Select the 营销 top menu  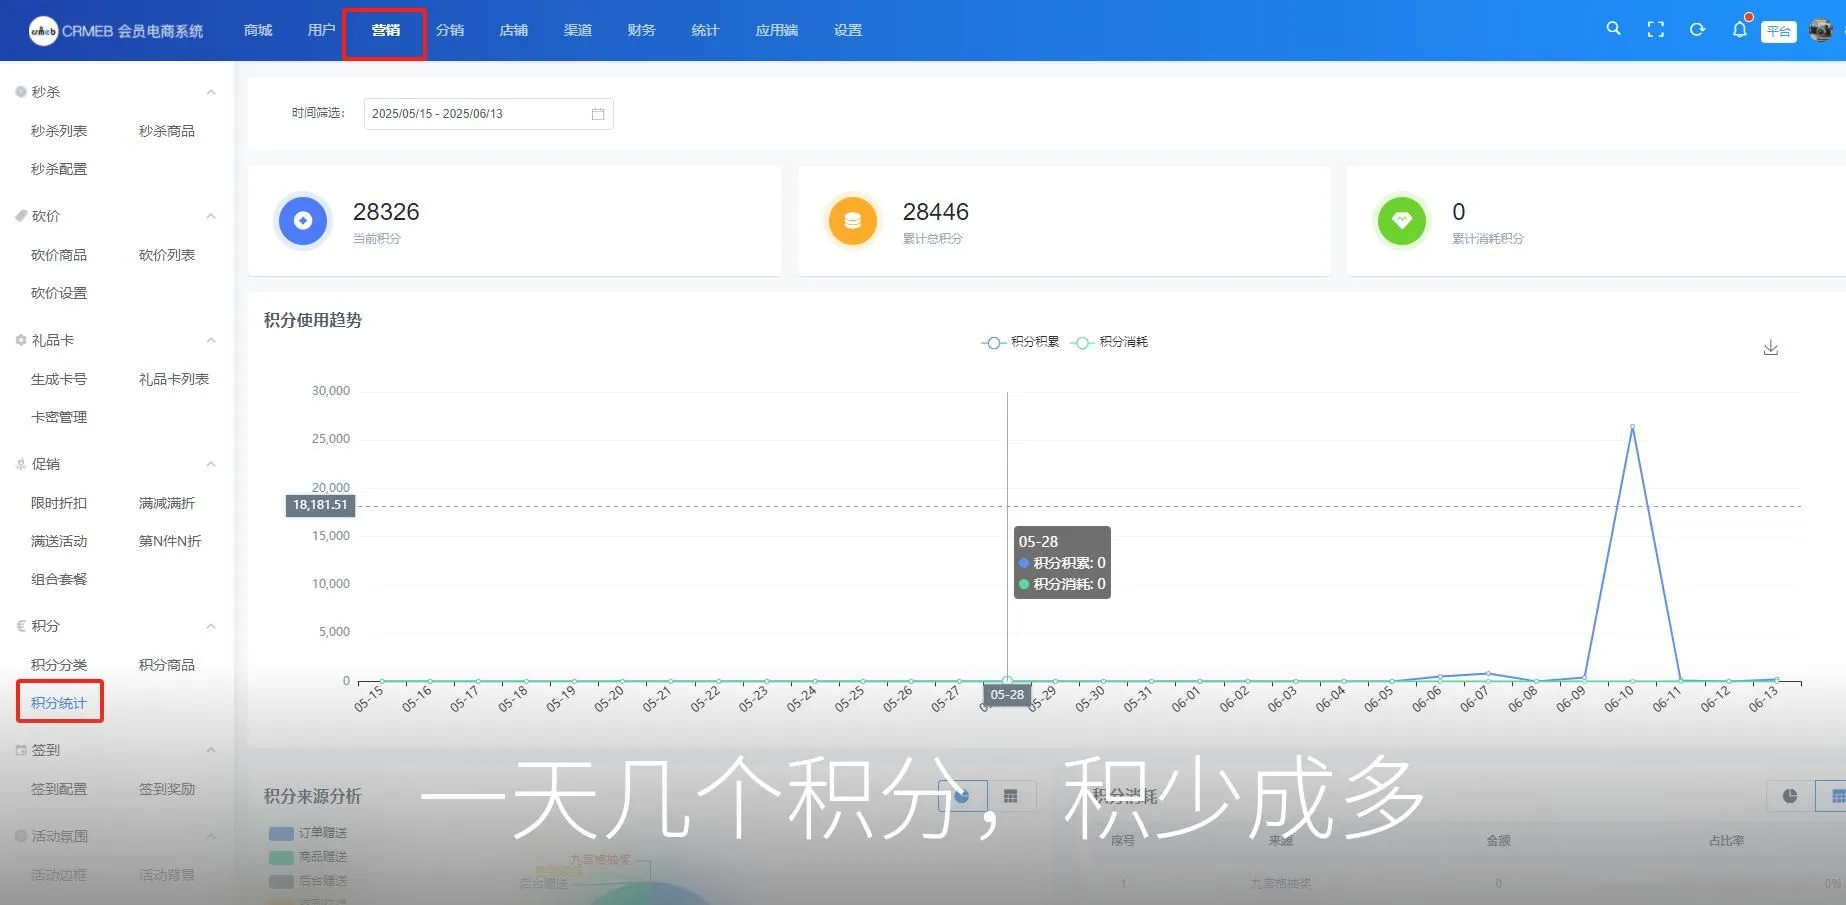click(x=385, y=30)
